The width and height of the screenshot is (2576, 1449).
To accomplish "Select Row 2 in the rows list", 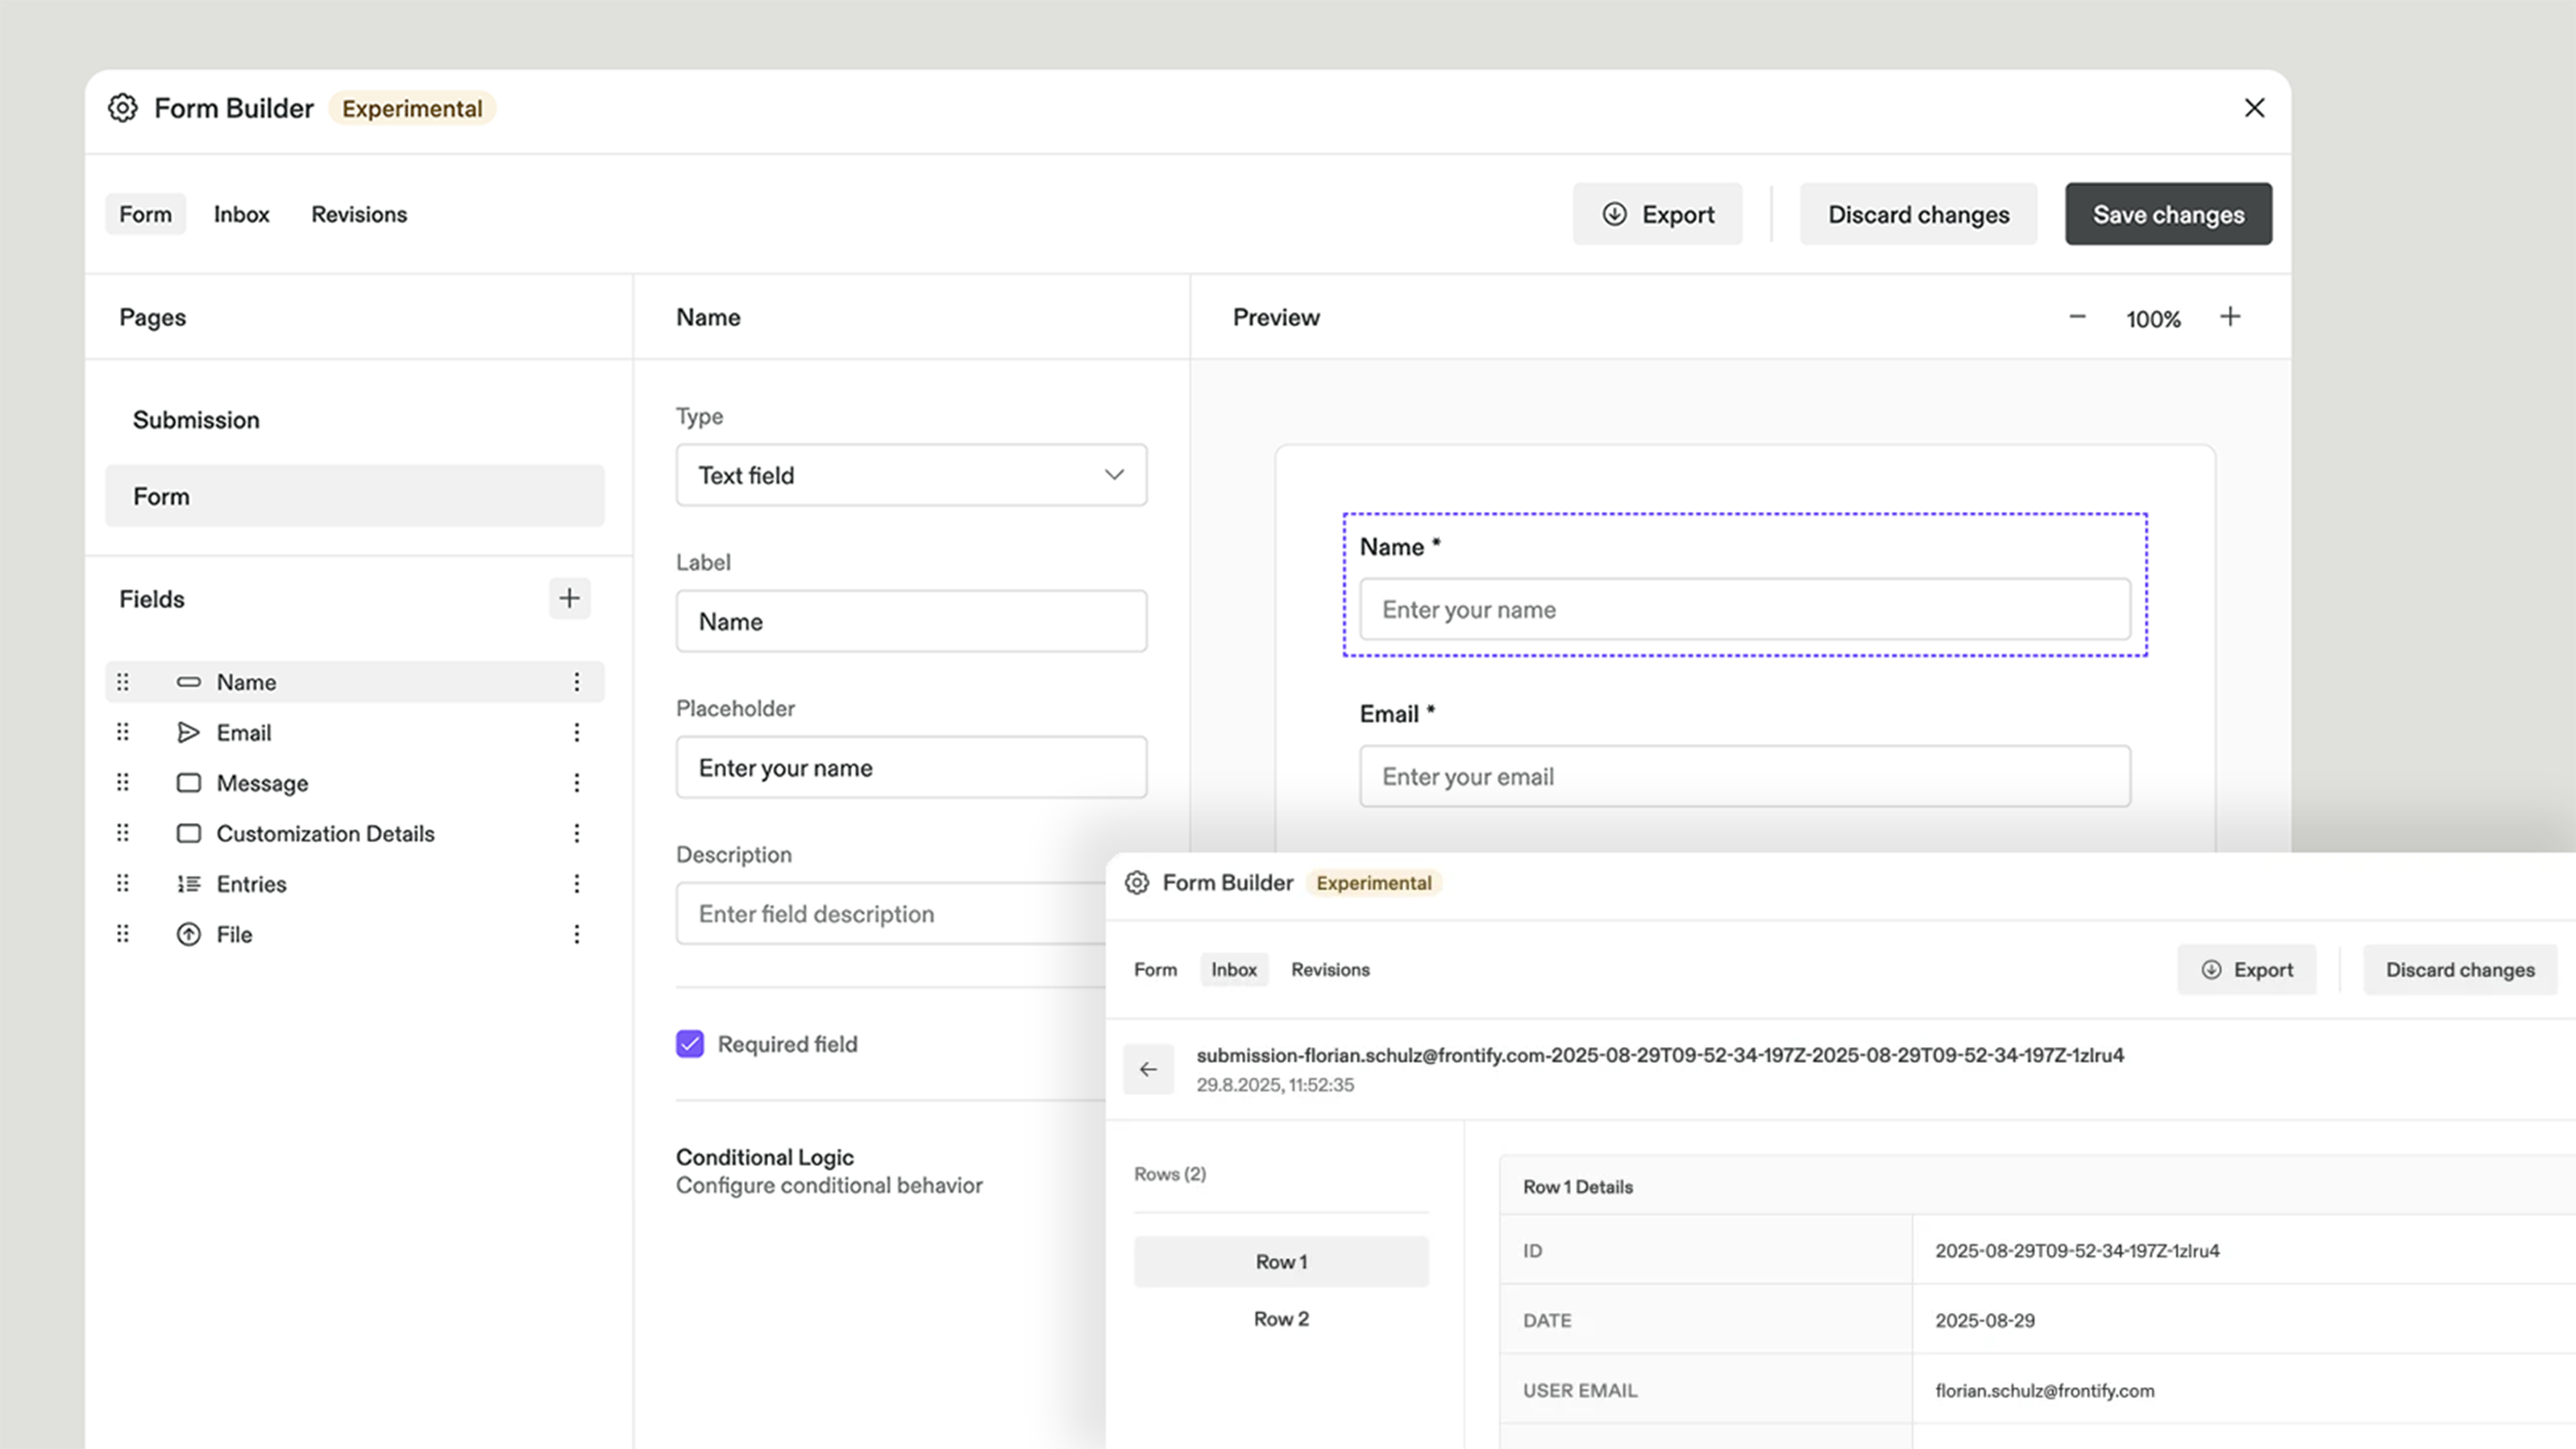I will coord(1281,1319).
